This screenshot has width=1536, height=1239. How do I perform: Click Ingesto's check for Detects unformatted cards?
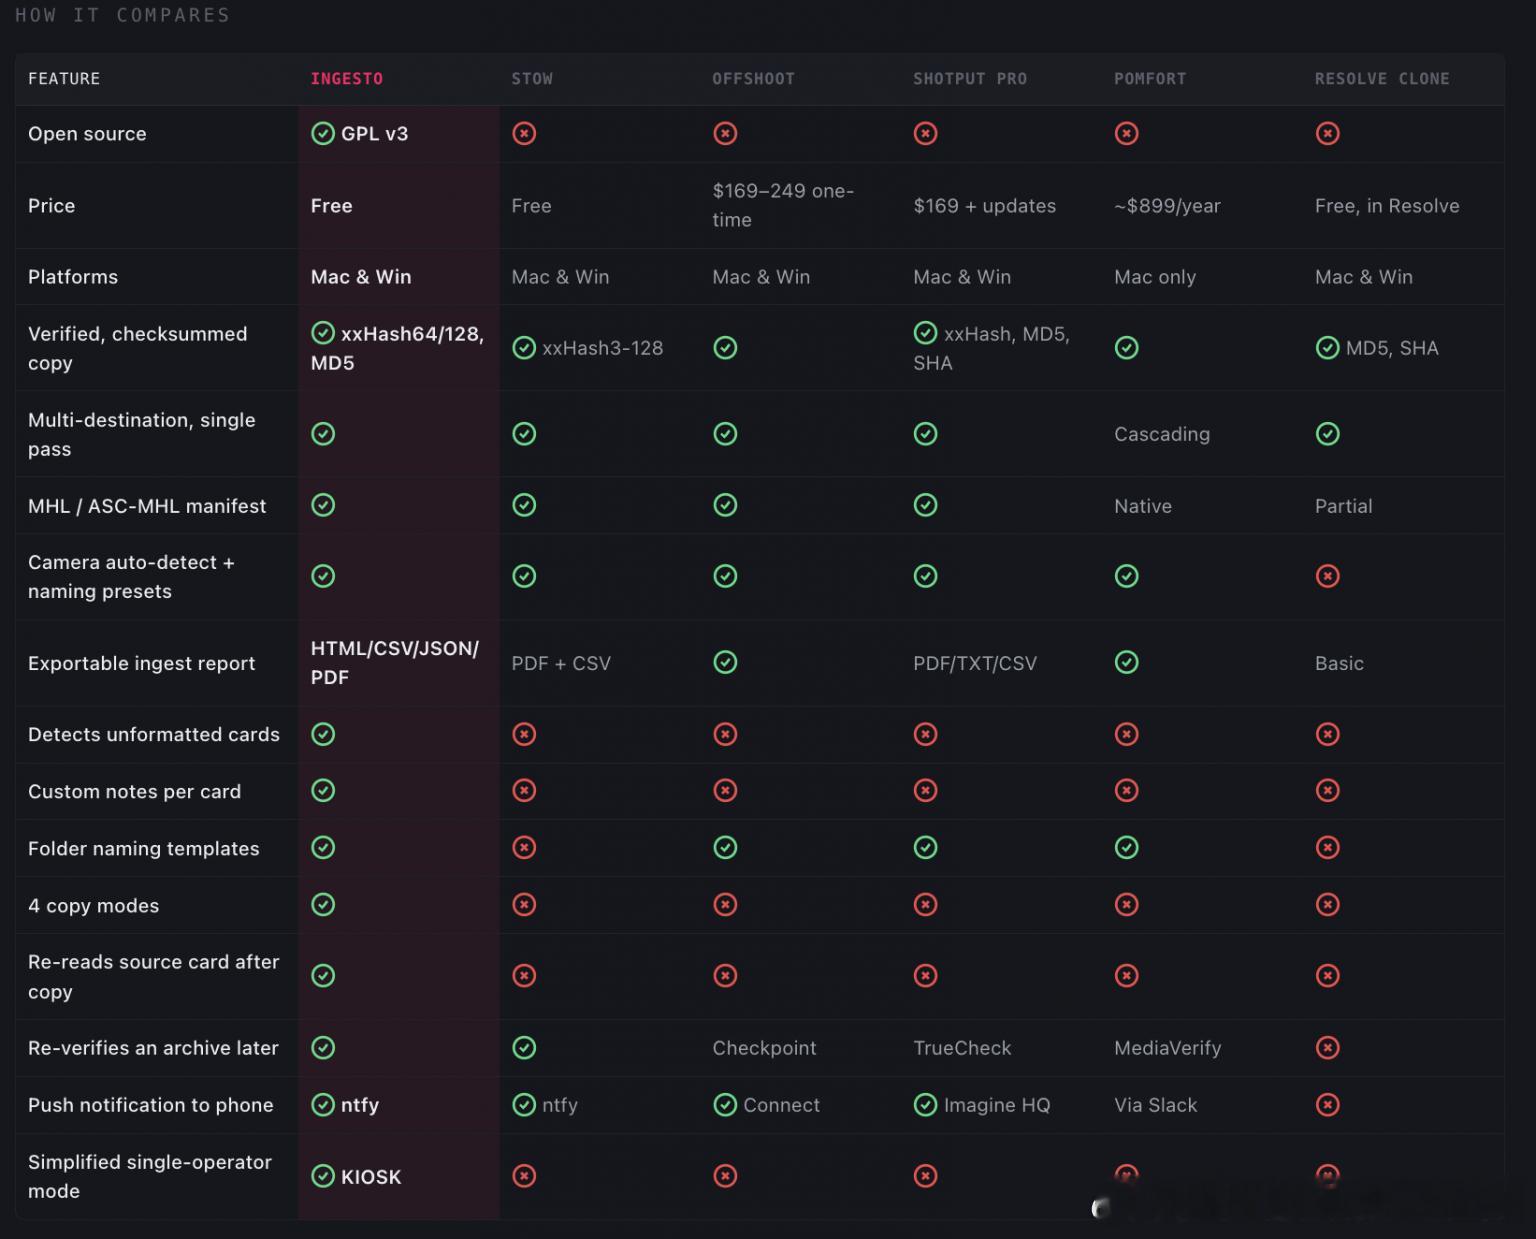coord(323,735)
